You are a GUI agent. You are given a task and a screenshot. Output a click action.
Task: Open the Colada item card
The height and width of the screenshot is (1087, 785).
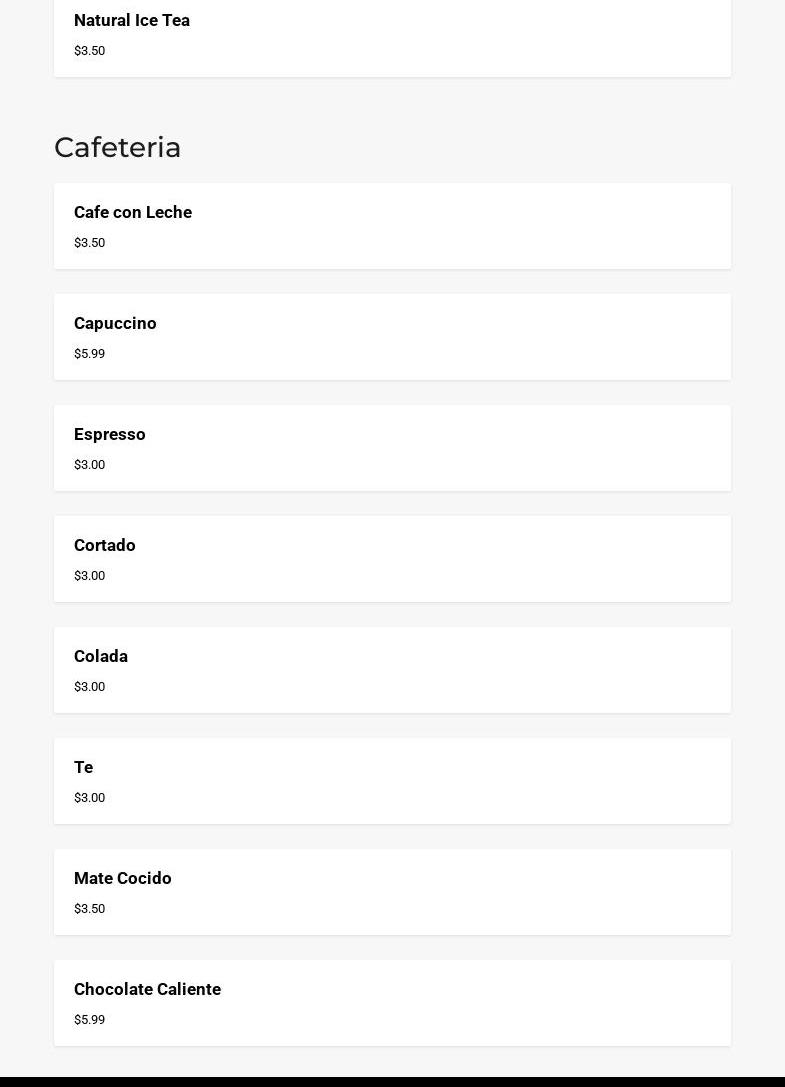[392, 670]
